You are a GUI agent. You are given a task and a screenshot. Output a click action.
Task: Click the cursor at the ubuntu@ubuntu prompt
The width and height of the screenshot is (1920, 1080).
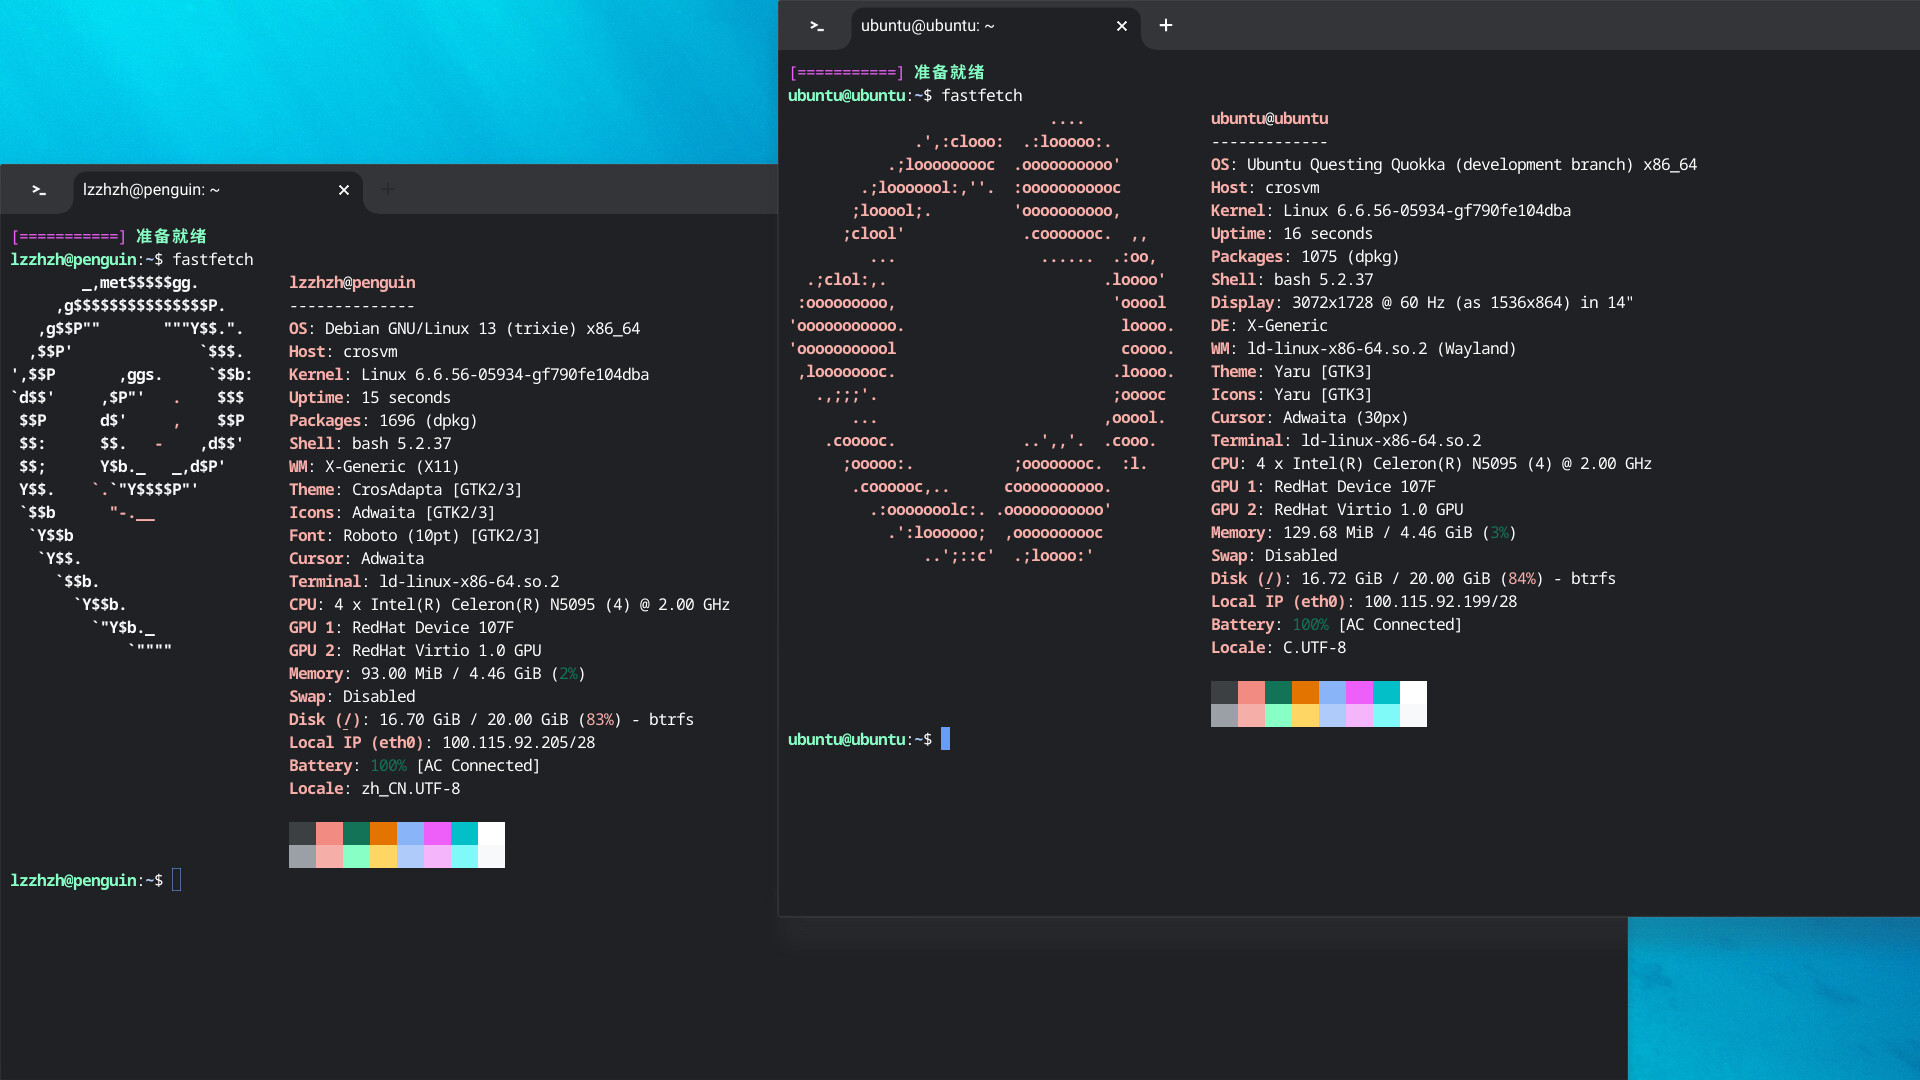pyautogui.click(x=945, y=739)
